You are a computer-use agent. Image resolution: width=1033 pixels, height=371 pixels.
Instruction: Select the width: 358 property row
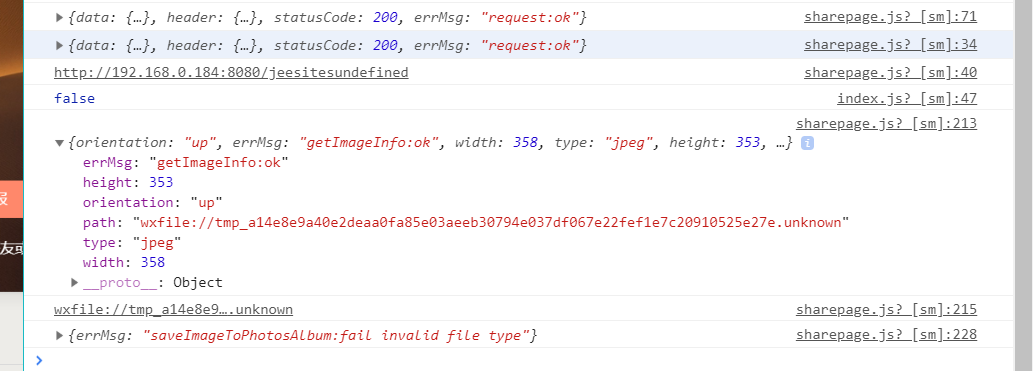coord(124,263)
